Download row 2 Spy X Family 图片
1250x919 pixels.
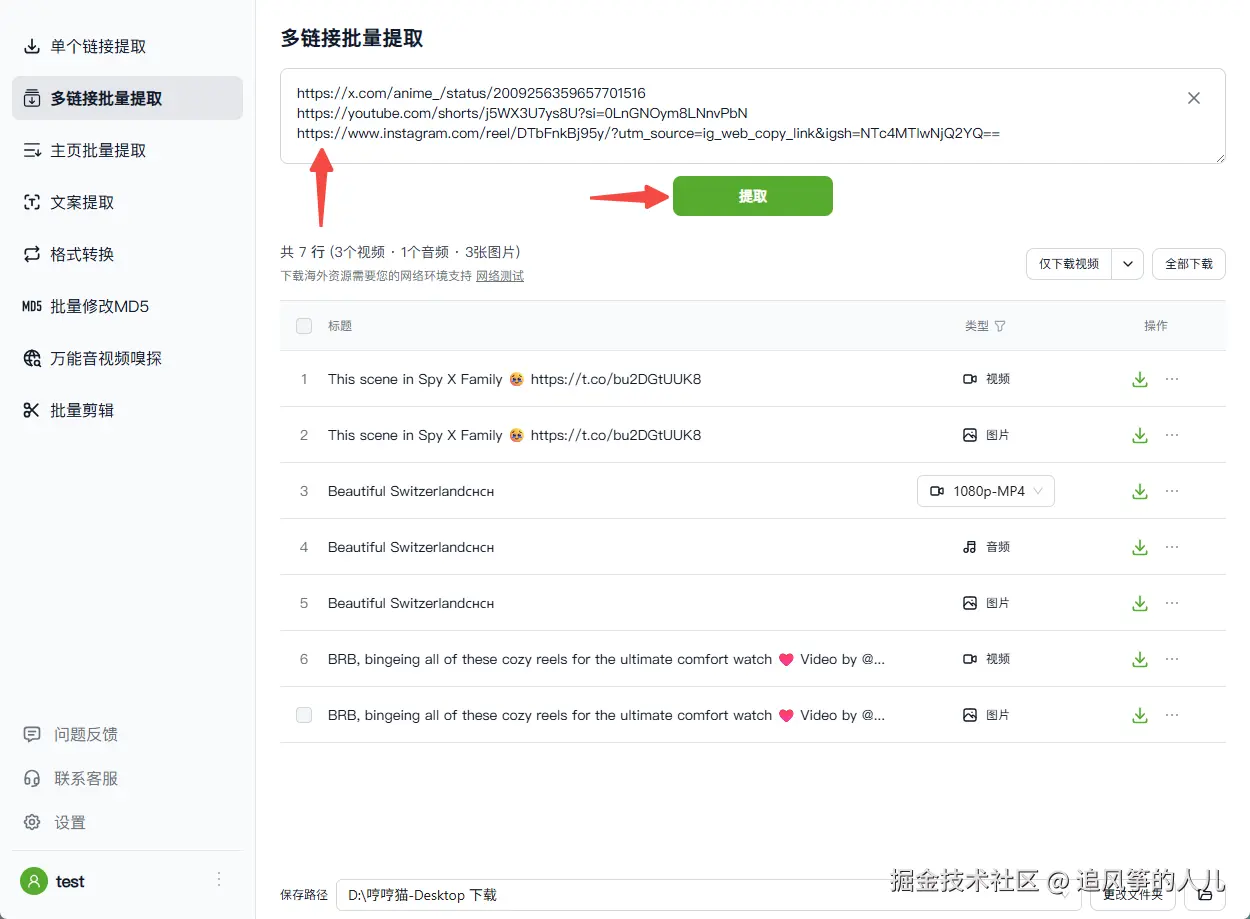click(x=1139, y=435)
